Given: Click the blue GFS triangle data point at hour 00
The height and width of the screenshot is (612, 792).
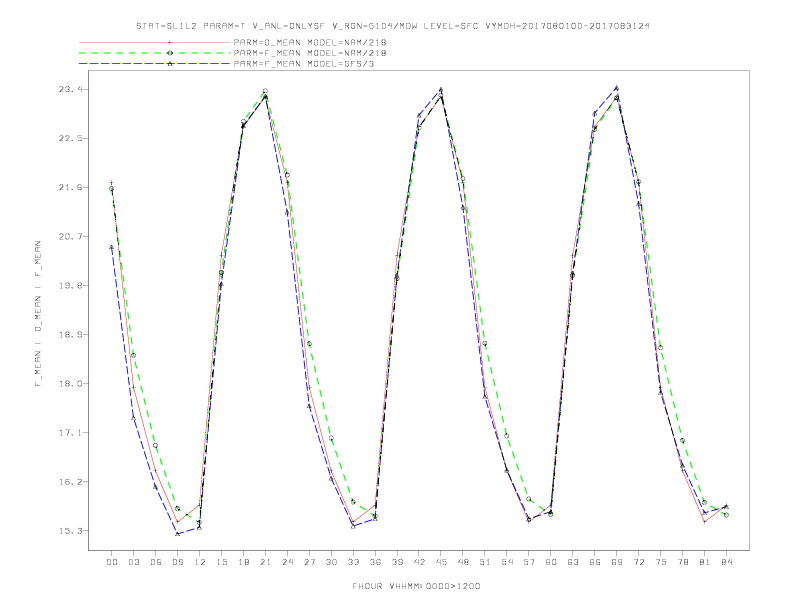Looking at the screenshot, I should click(x=112, y=247).
